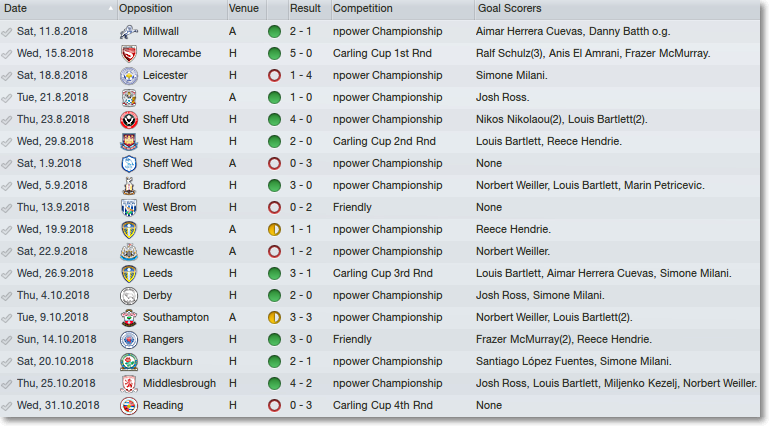Toggle the checkmark beside Wed, 5.9.2018
Viewport: 769px width, 426px height.
6,186
